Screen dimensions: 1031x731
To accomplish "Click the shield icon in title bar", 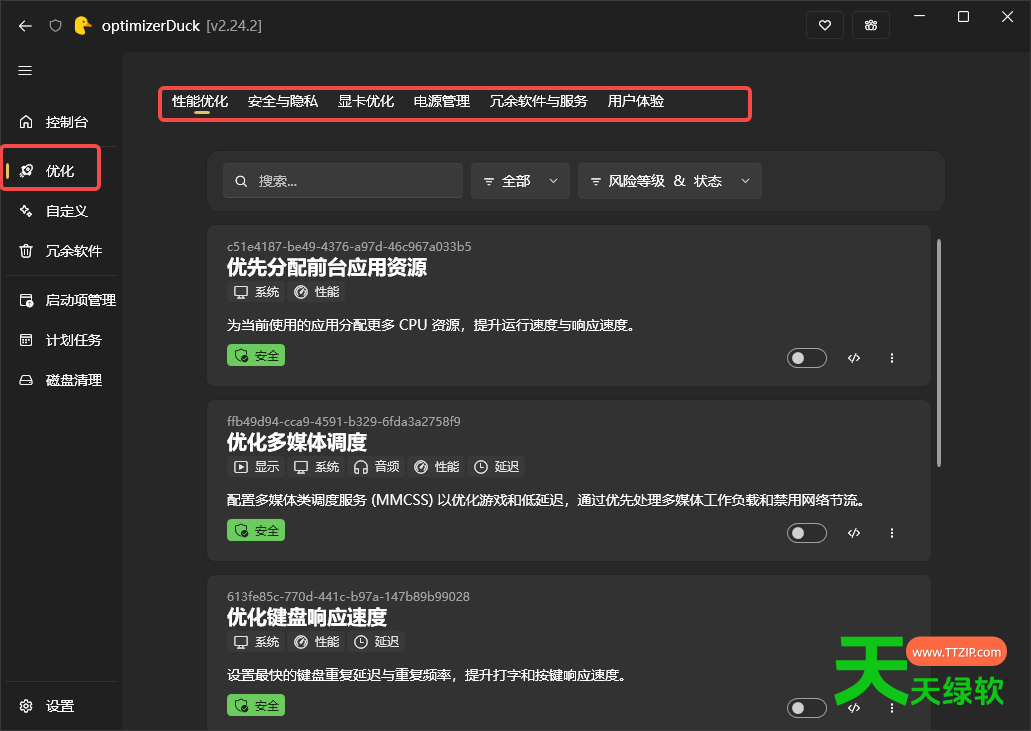I will [55, 26].
